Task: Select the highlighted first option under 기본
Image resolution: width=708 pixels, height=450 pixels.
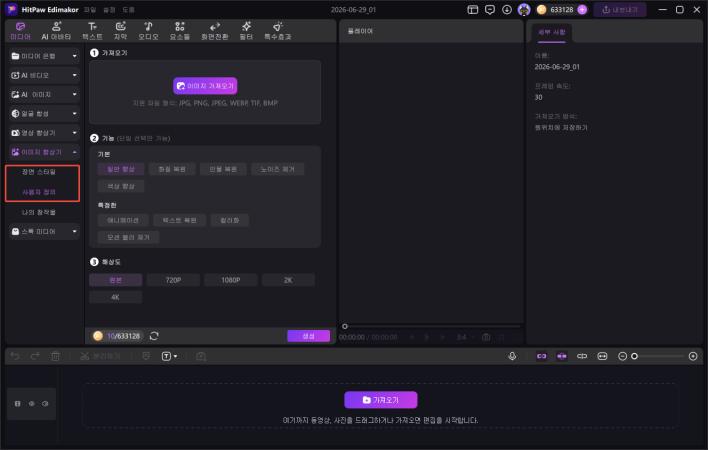Action: pos(121,169)
